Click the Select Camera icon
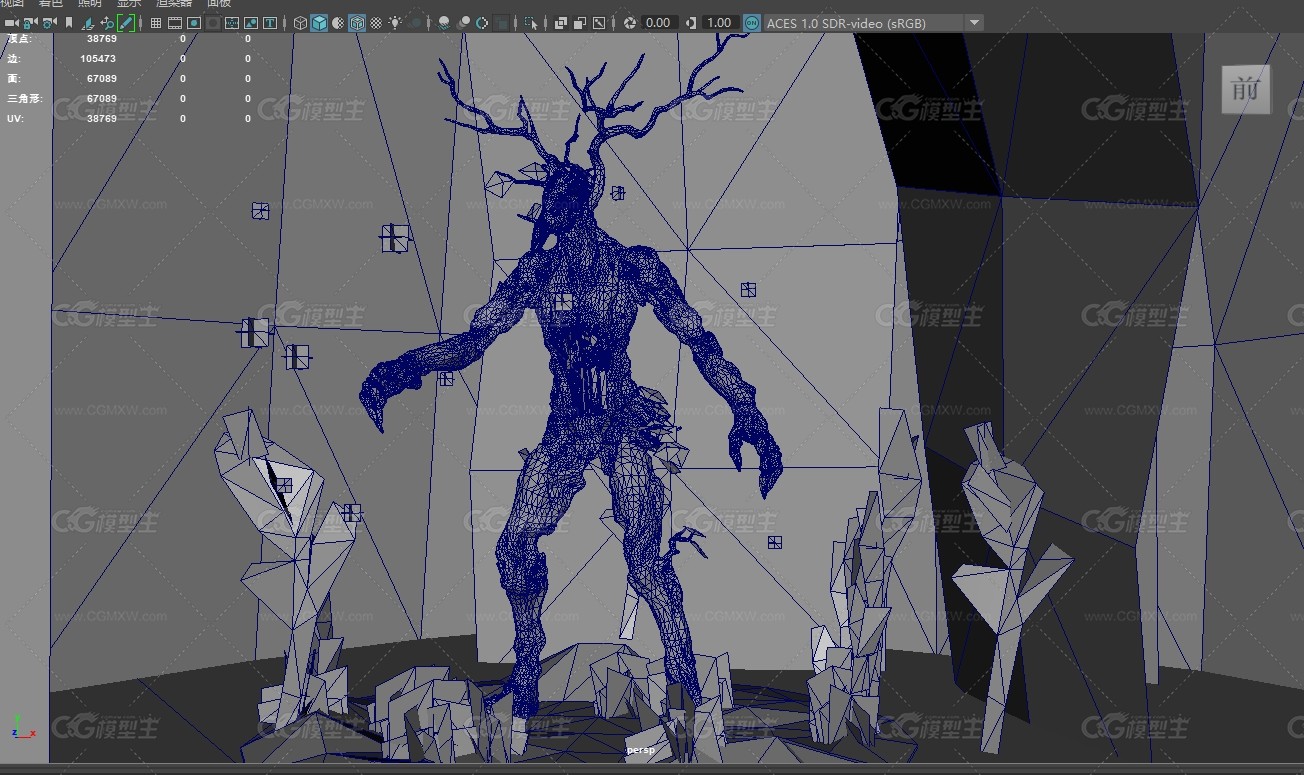The width and height of the screenshot is (1304, 775). tap(11, 23)
